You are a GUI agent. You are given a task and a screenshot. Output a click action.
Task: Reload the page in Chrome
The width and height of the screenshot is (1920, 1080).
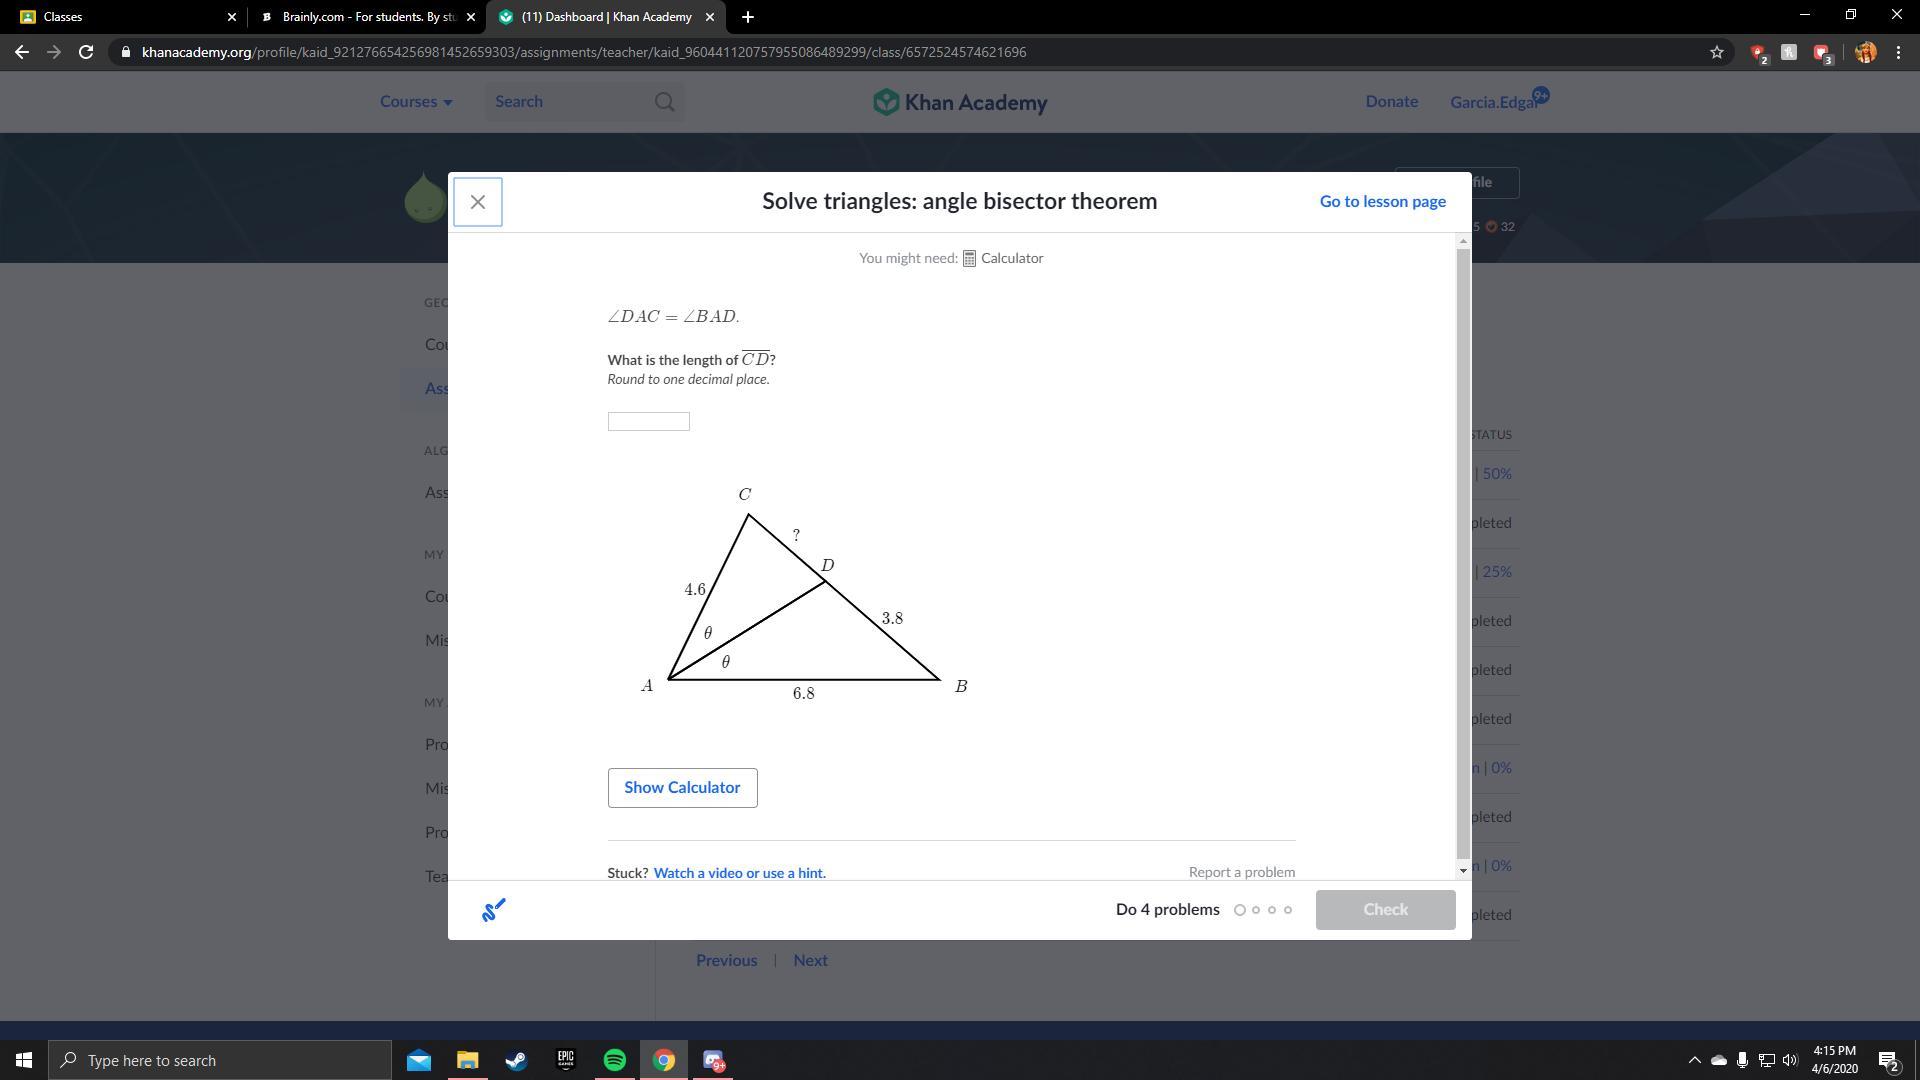(x=86, y=52)
